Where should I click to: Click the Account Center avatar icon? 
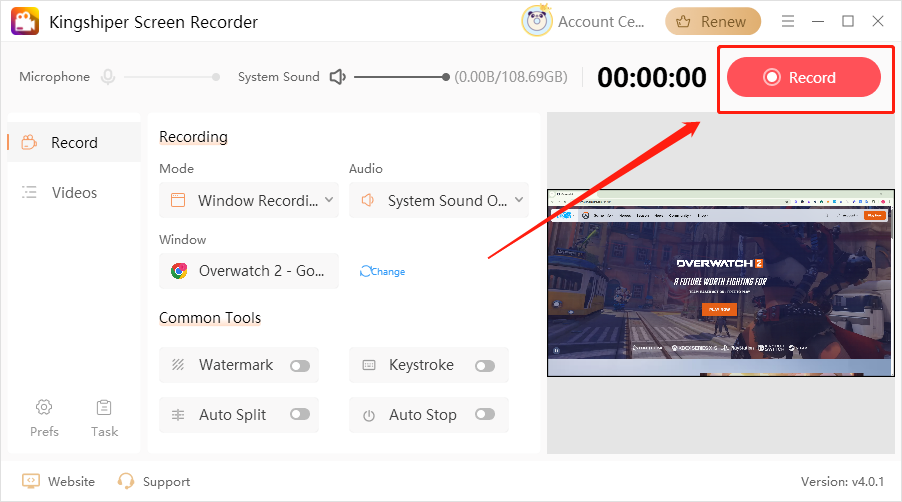pyautogui.click(x=537, y=21)
